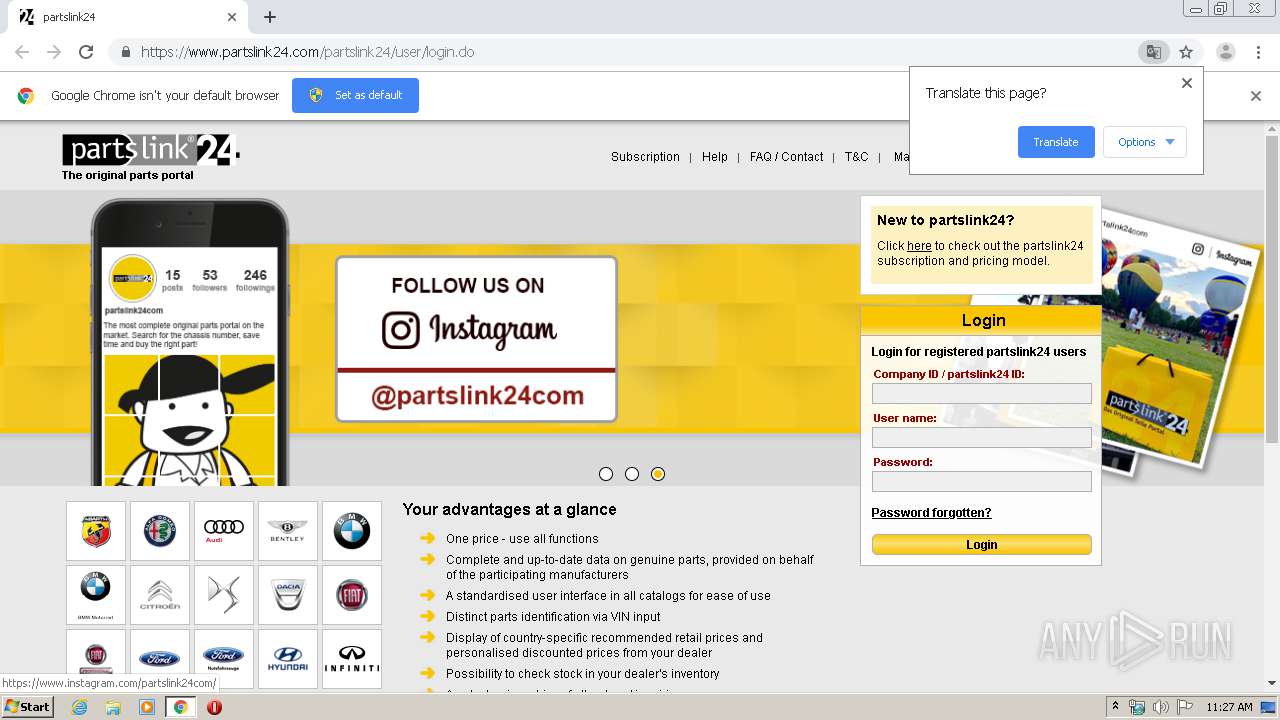
Task: Click 'here' subscription pricing link
Action: (x=919, y=246)
